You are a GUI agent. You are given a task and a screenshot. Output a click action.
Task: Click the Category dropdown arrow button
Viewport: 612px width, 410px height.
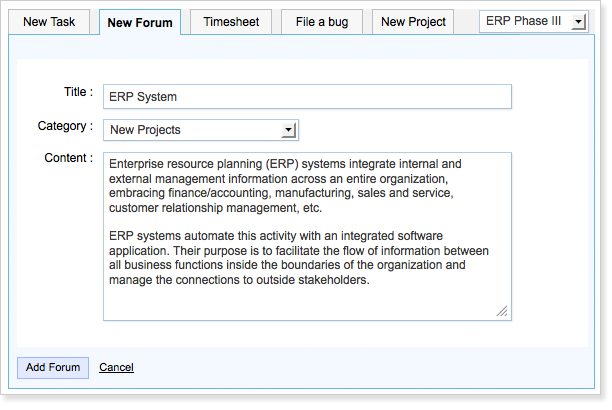[x=289, y=130]
